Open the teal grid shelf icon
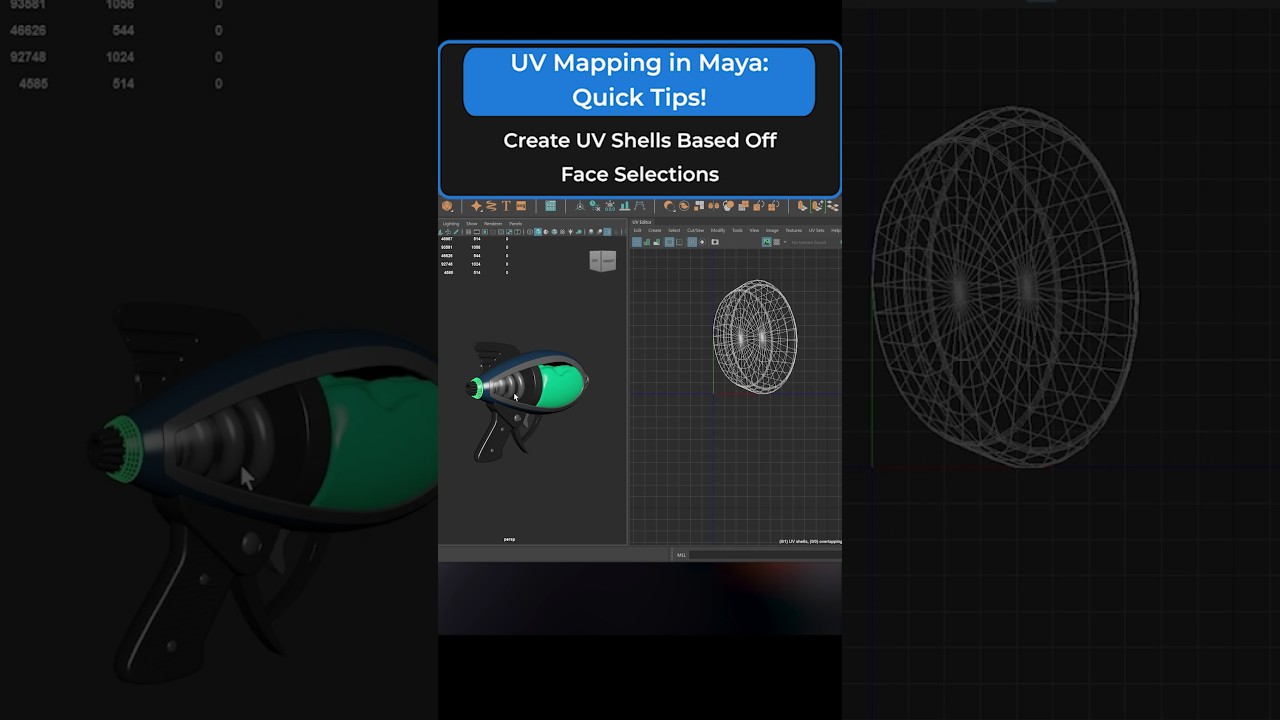Screen dimensions: 1280x720 coord(550,206)
